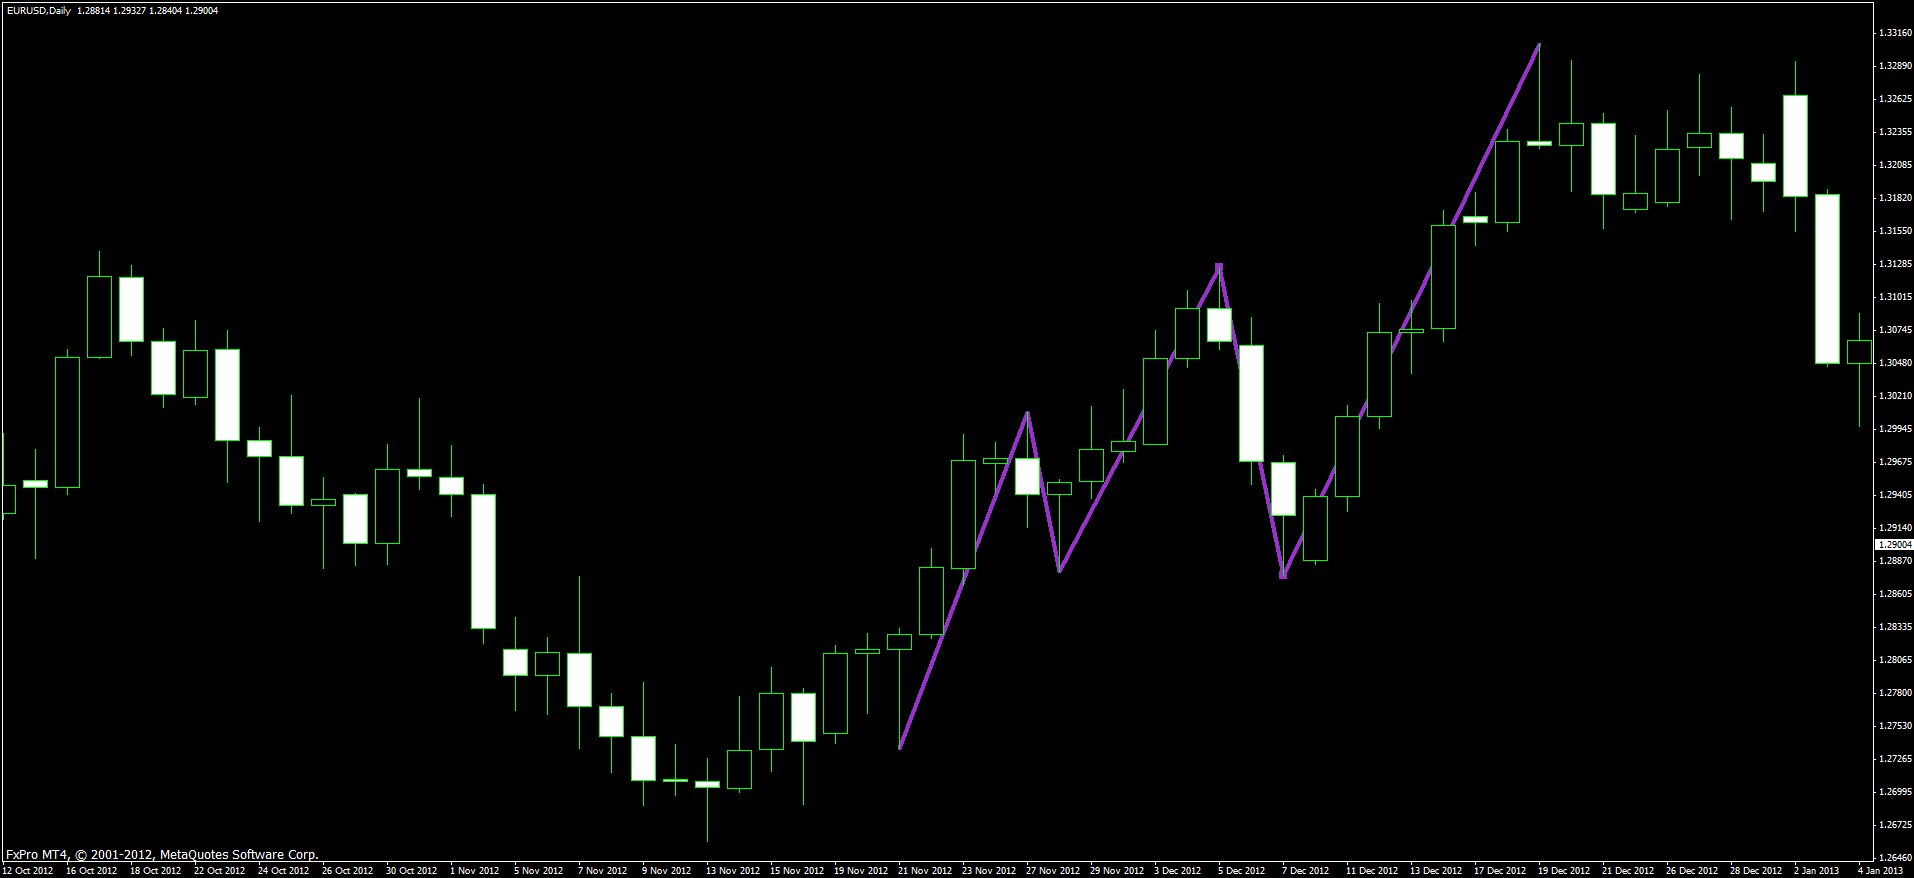
Task: Click the 1.26460 price scale label
Action: (x=1895, y=858)
